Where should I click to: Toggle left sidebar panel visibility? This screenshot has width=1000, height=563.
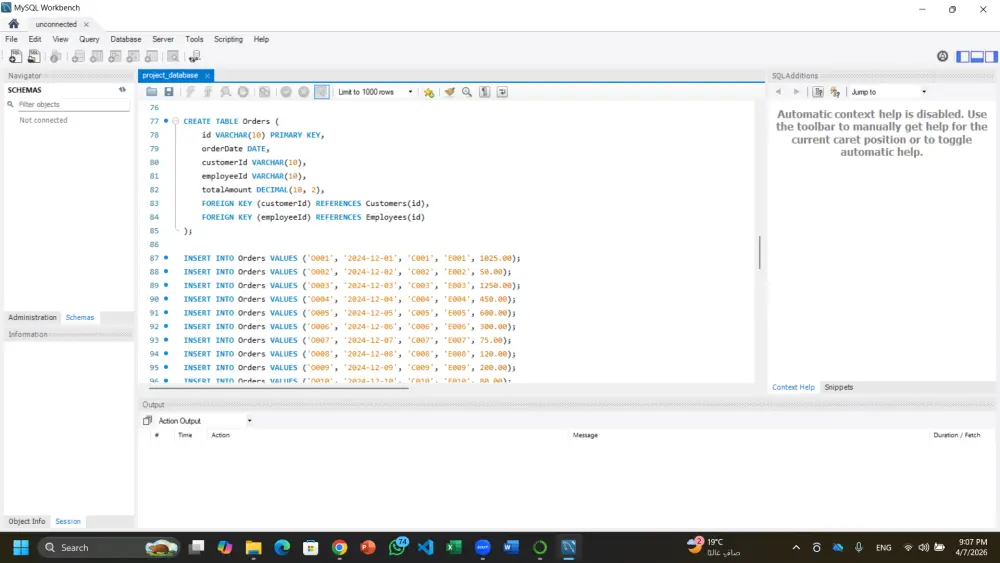pos(963,57)
